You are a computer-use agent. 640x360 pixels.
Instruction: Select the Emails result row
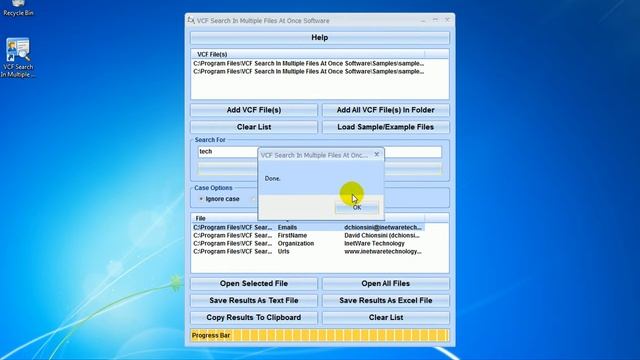click(308, 227)
